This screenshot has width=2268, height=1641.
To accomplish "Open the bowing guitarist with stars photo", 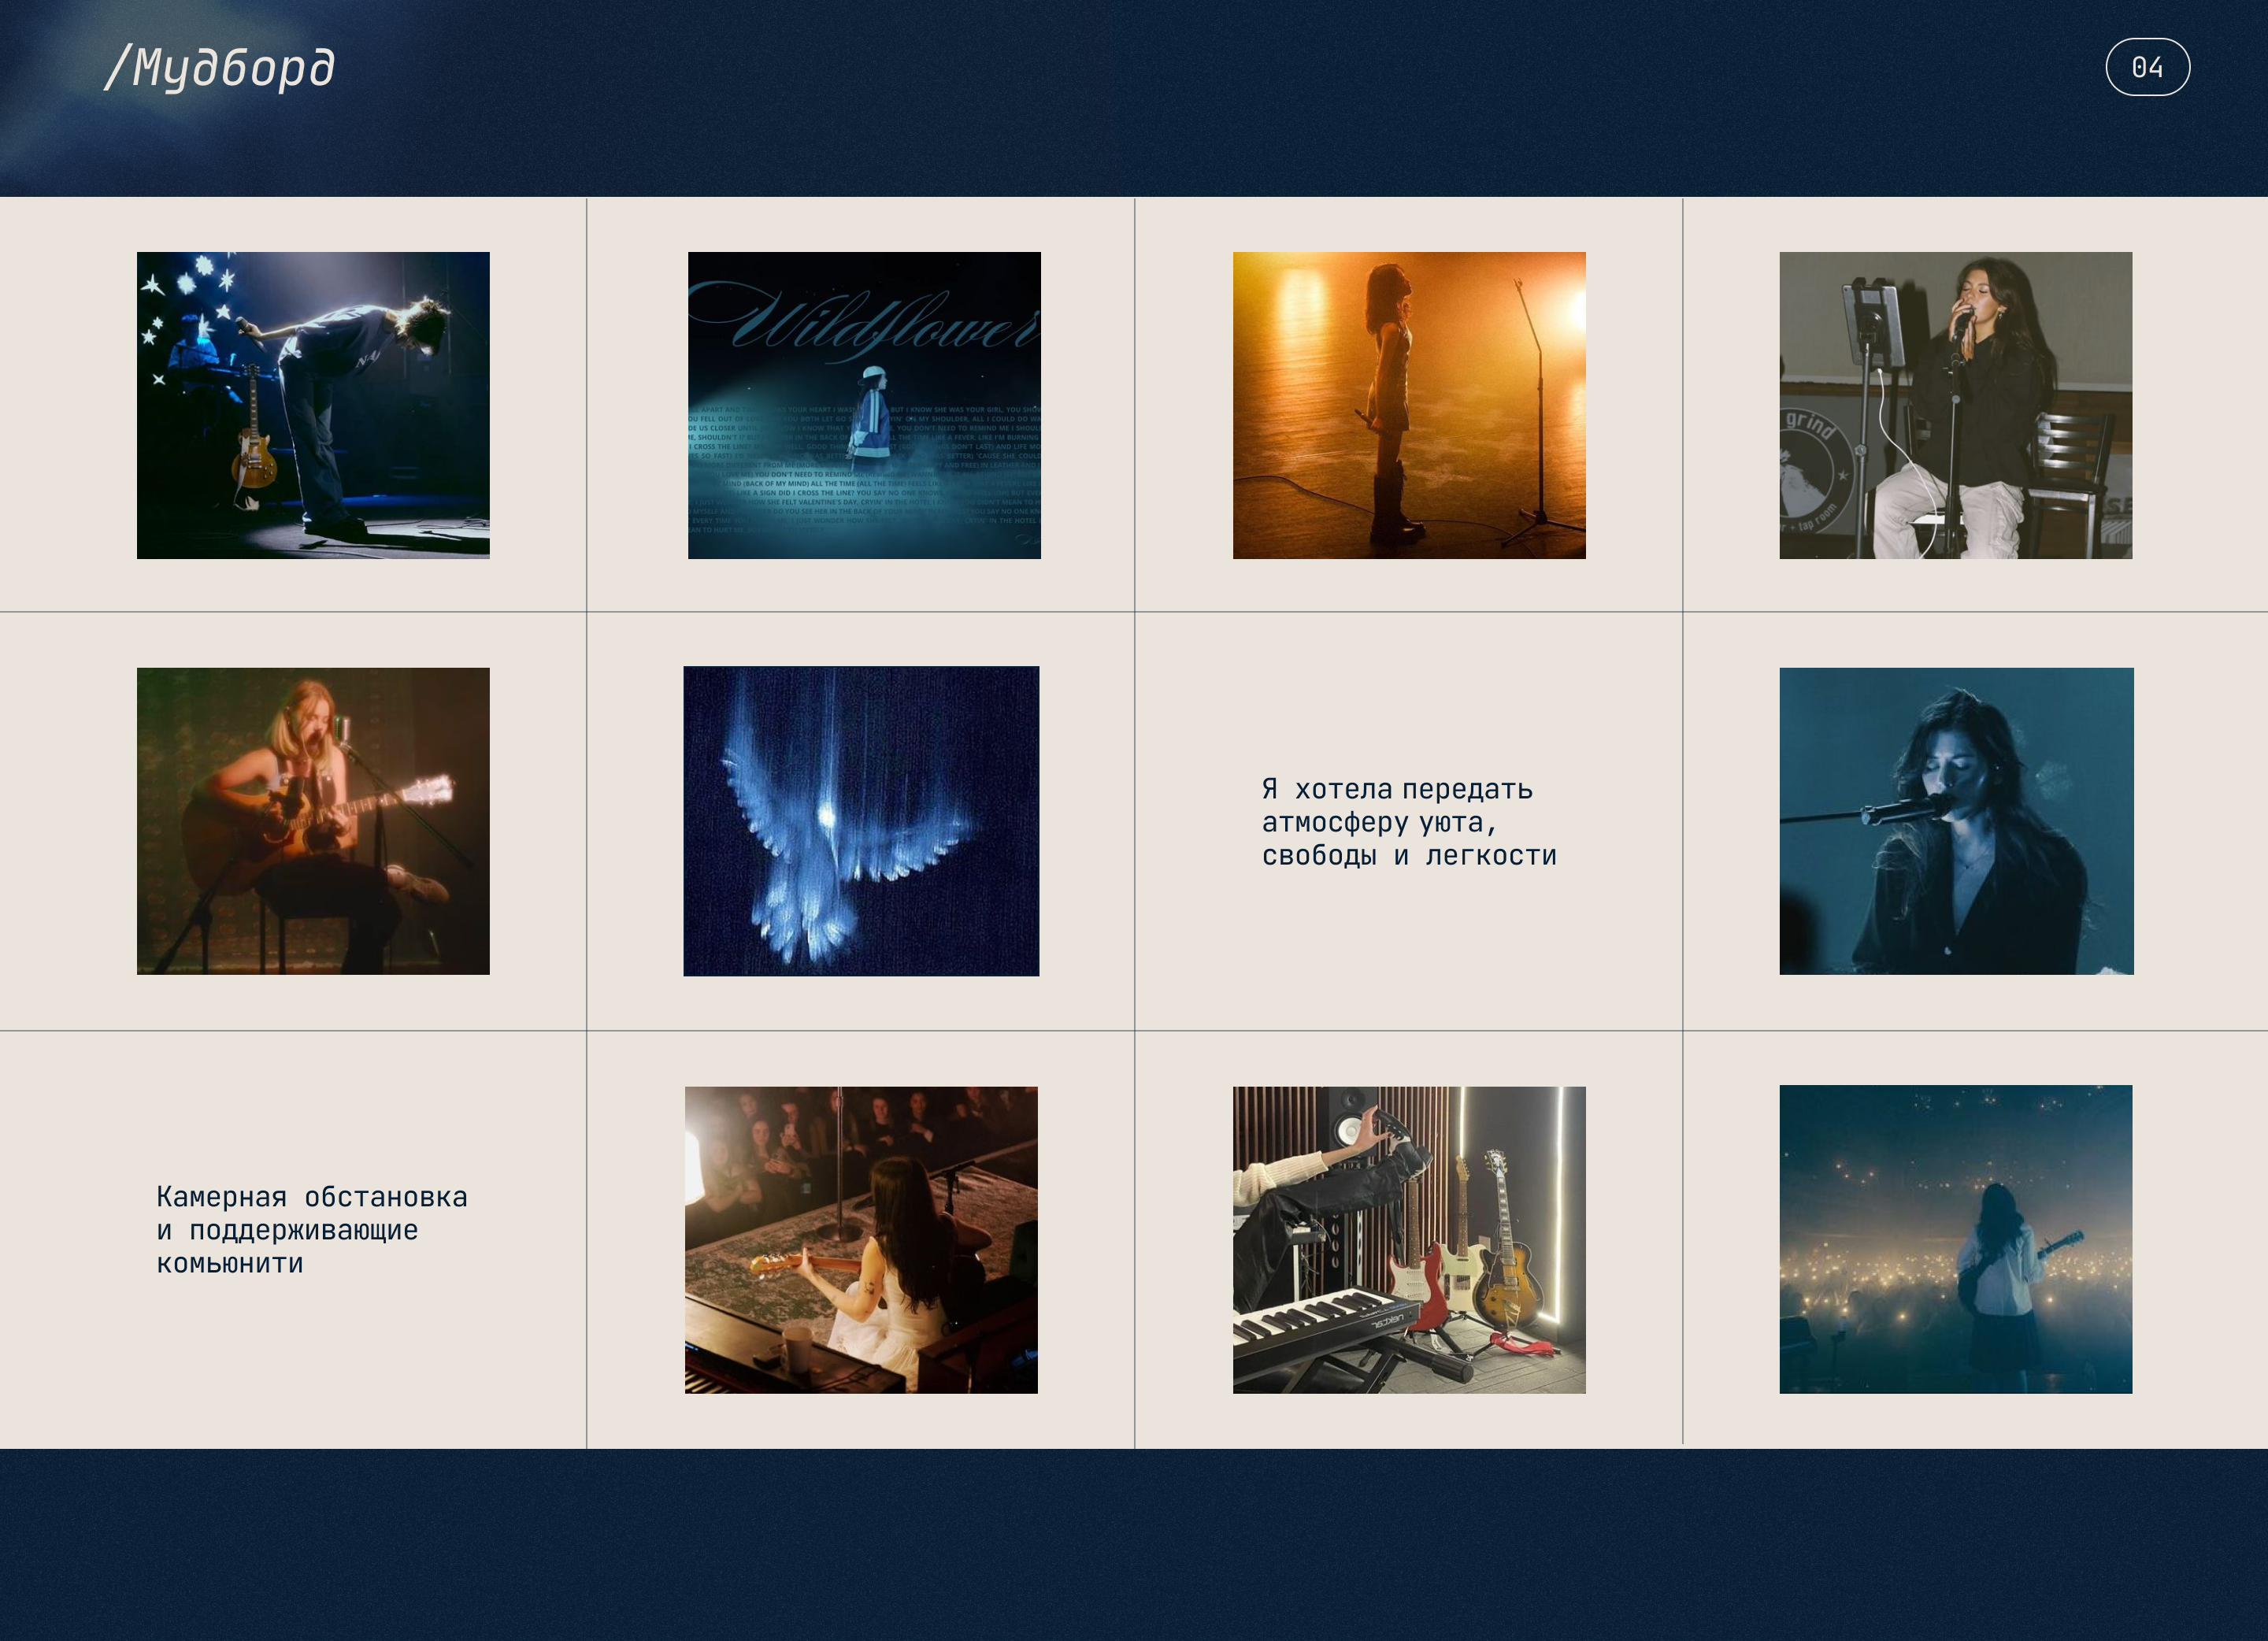I will pyautogui.click(x=313, y=405).
